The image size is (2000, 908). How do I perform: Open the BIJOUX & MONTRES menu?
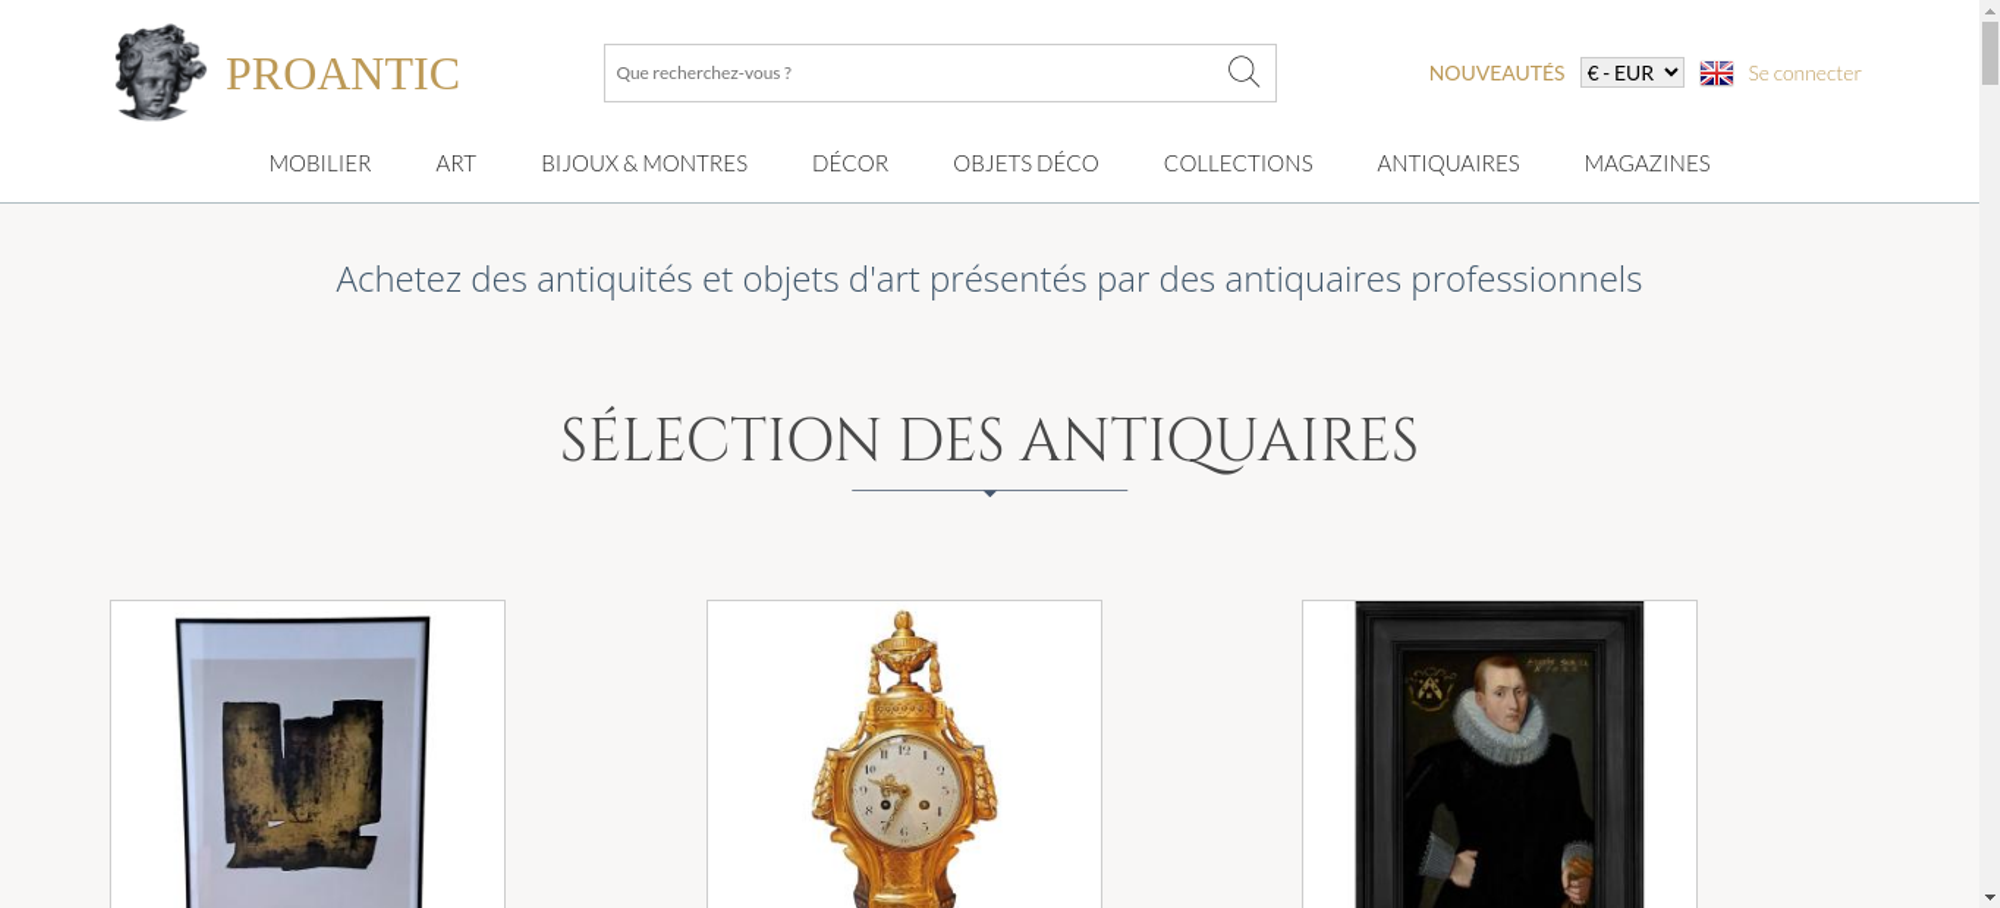tap(644, 163)
